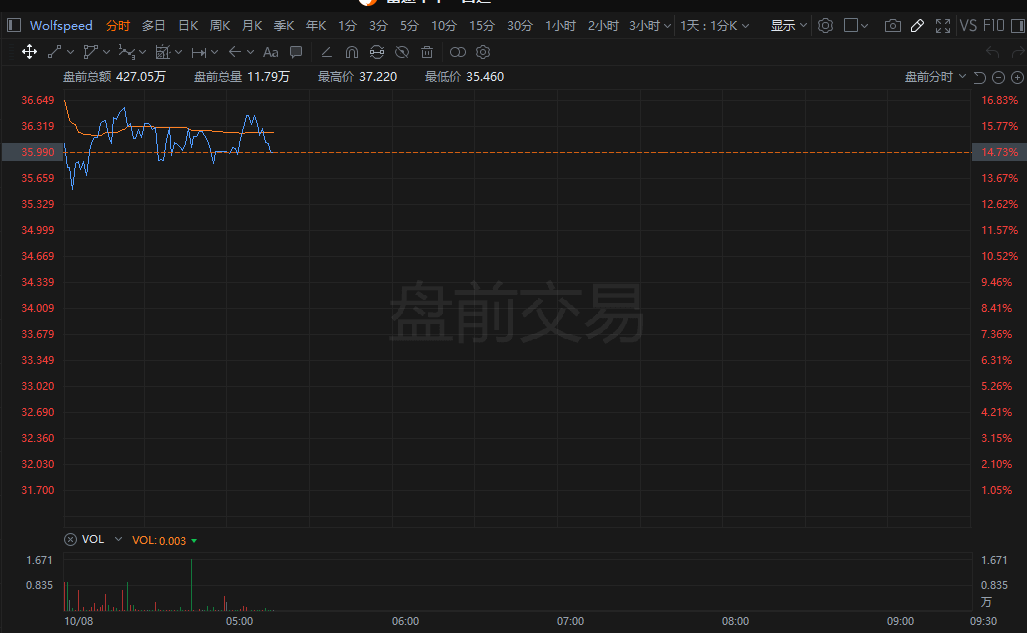1027x633 pixels.
Task: Open chart settings gear in top bar
Action: 825,26
